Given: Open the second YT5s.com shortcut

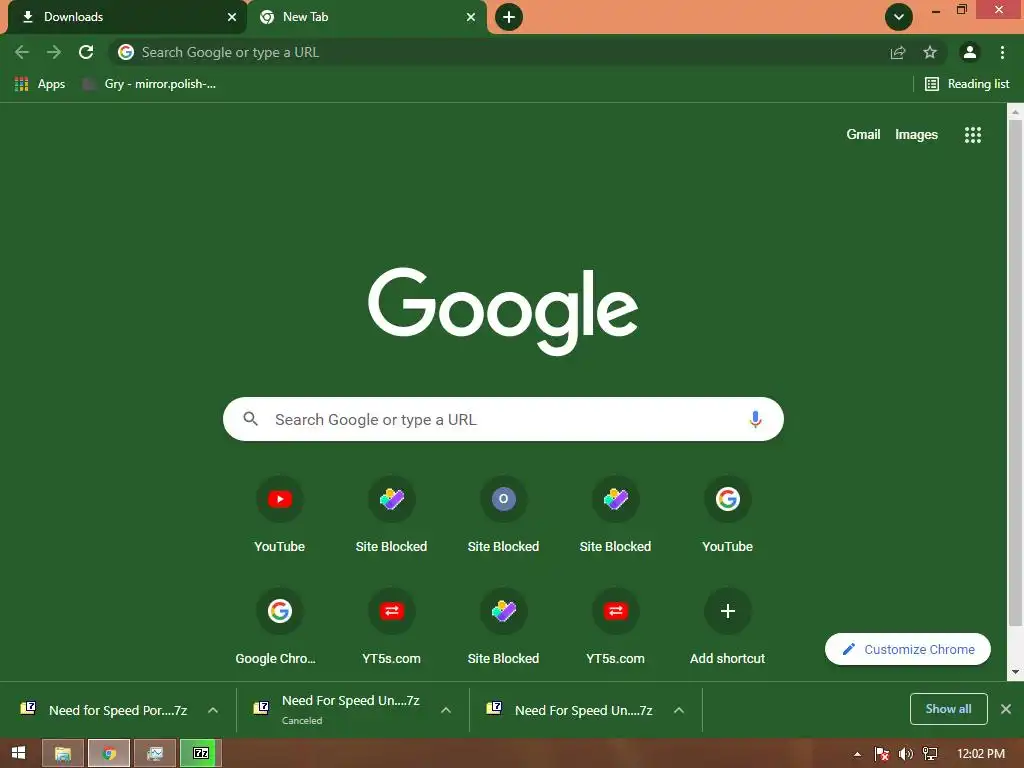Looking at the screenshot, I should click(615, 628).
